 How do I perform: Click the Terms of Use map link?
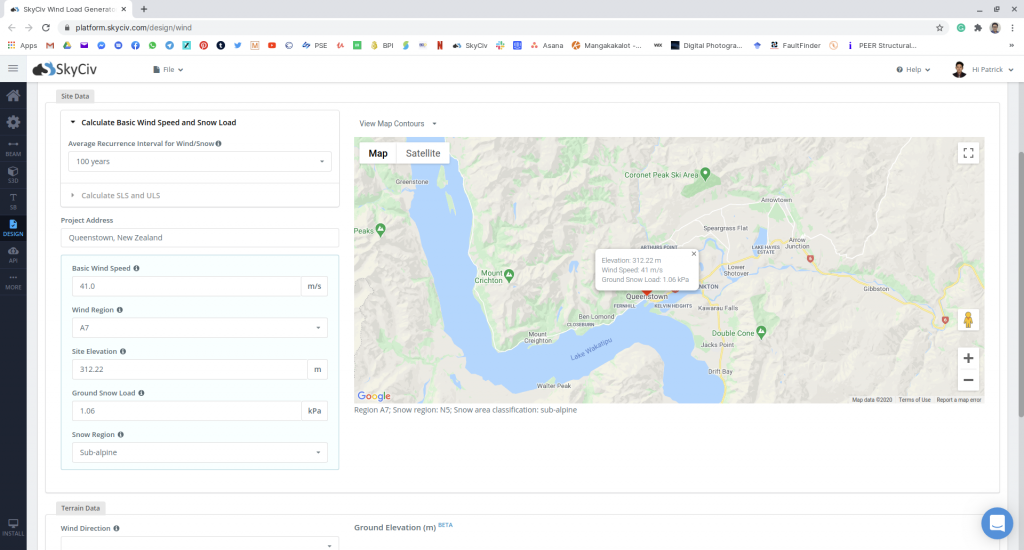(914, 400)
